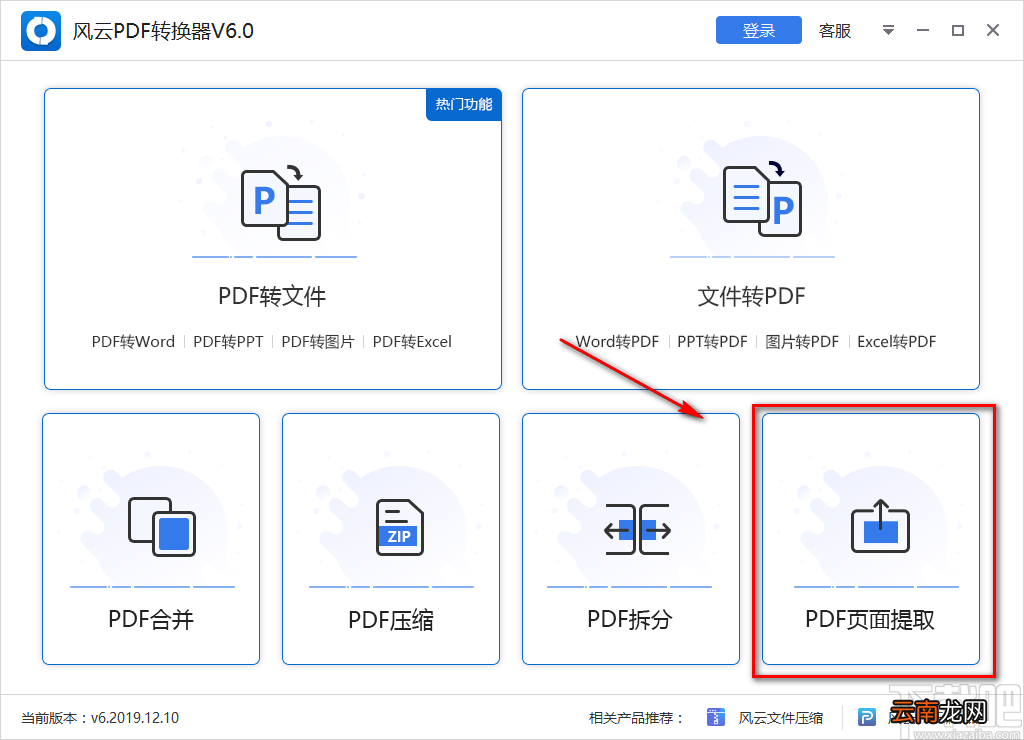Open the title bar dropdown menu arrow
The image size is (1024, 740).
click(x=888, y=30)
